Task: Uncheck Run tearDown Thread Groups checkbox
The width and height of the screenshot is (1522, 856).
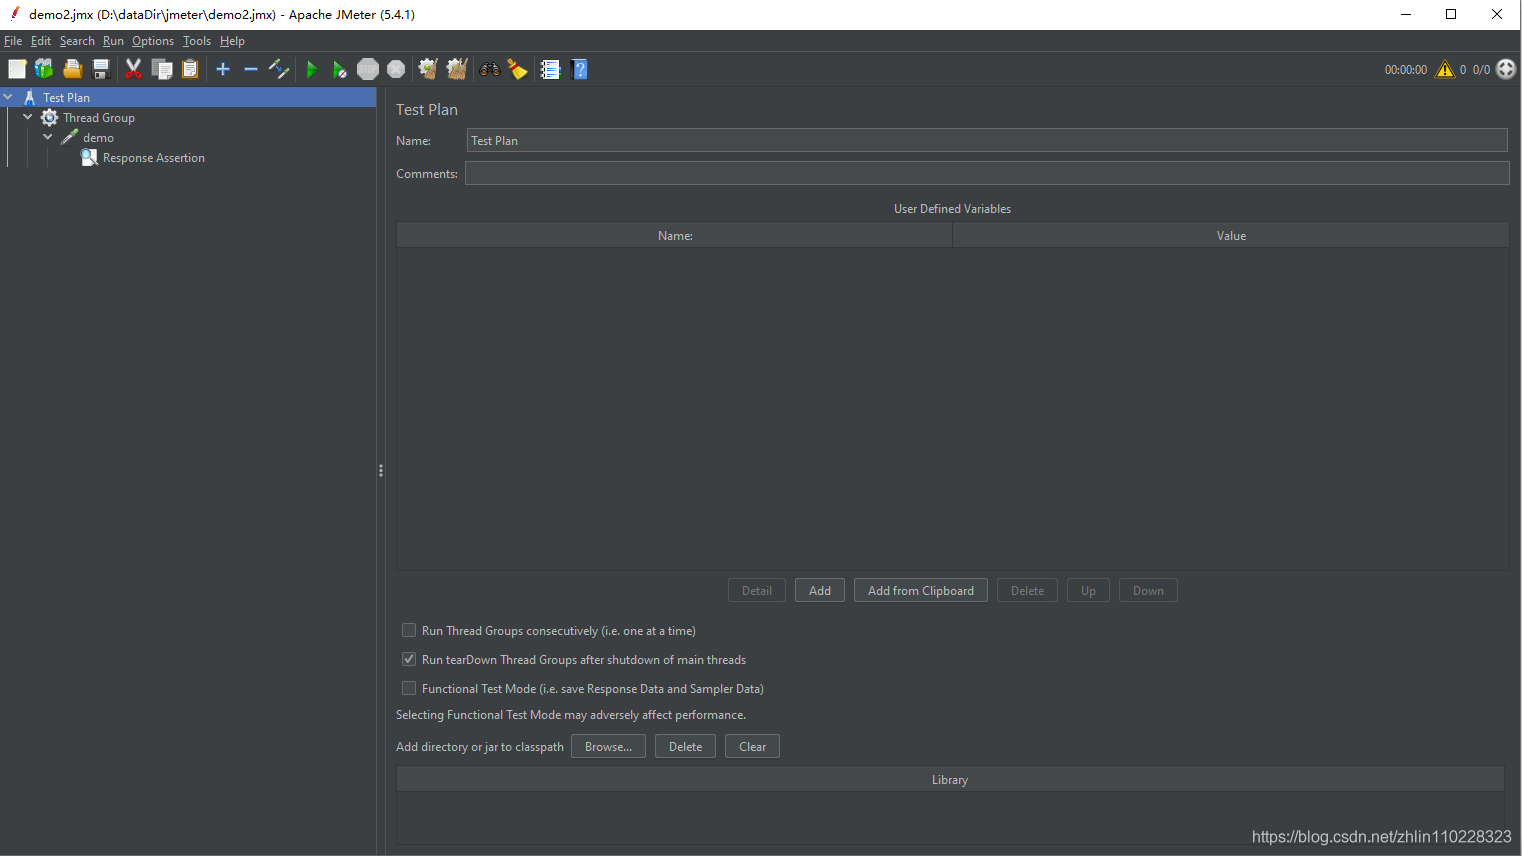Action: click(x=409, y=659)
